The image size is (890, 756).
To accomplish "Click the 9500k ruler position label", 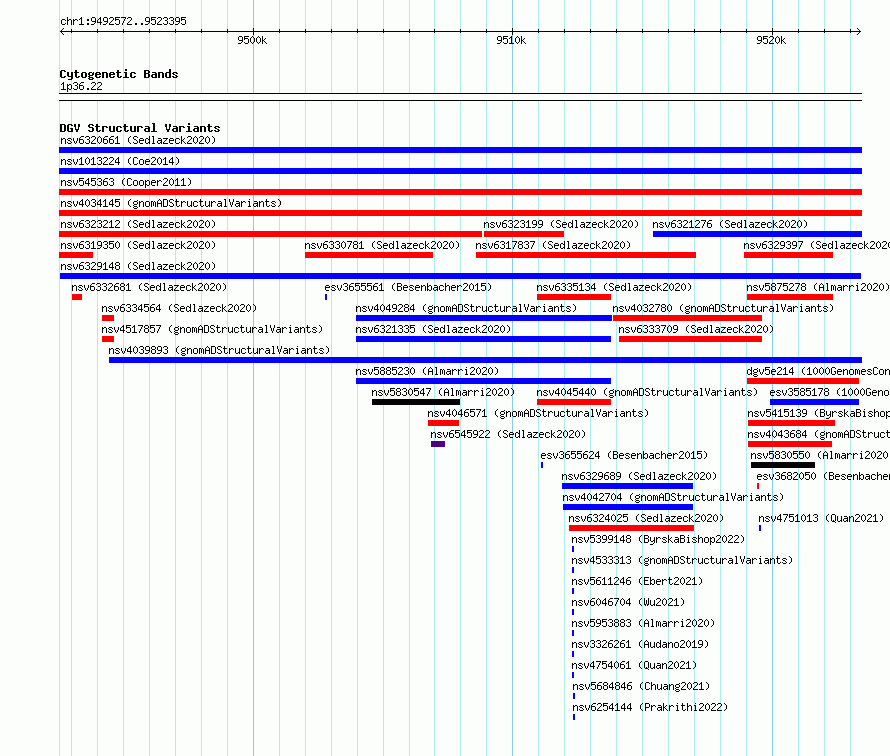I will 252,40.
